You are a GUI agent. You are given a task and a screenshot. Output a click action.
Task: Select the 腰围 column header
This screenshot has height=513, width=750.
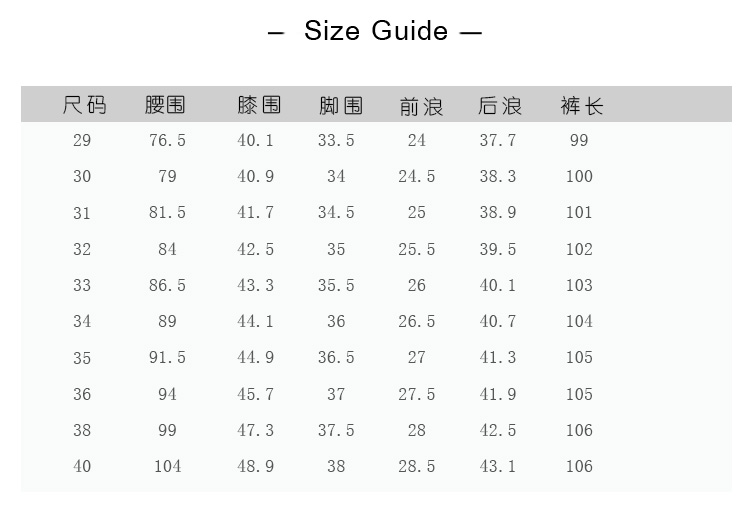tap(166, 105)
